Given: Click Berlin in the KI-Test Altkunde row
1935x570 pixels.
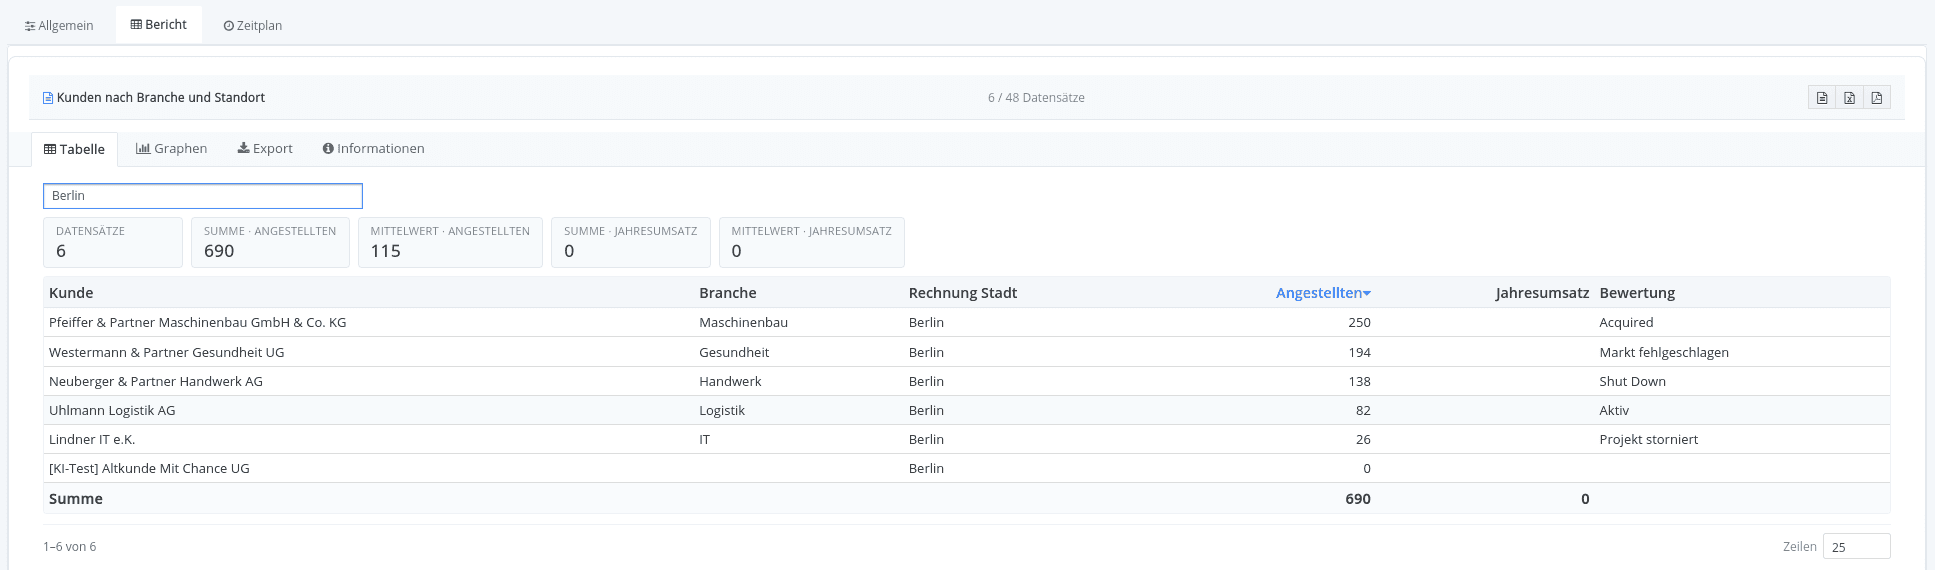Looking at the screenshot, I should point(926,468).
